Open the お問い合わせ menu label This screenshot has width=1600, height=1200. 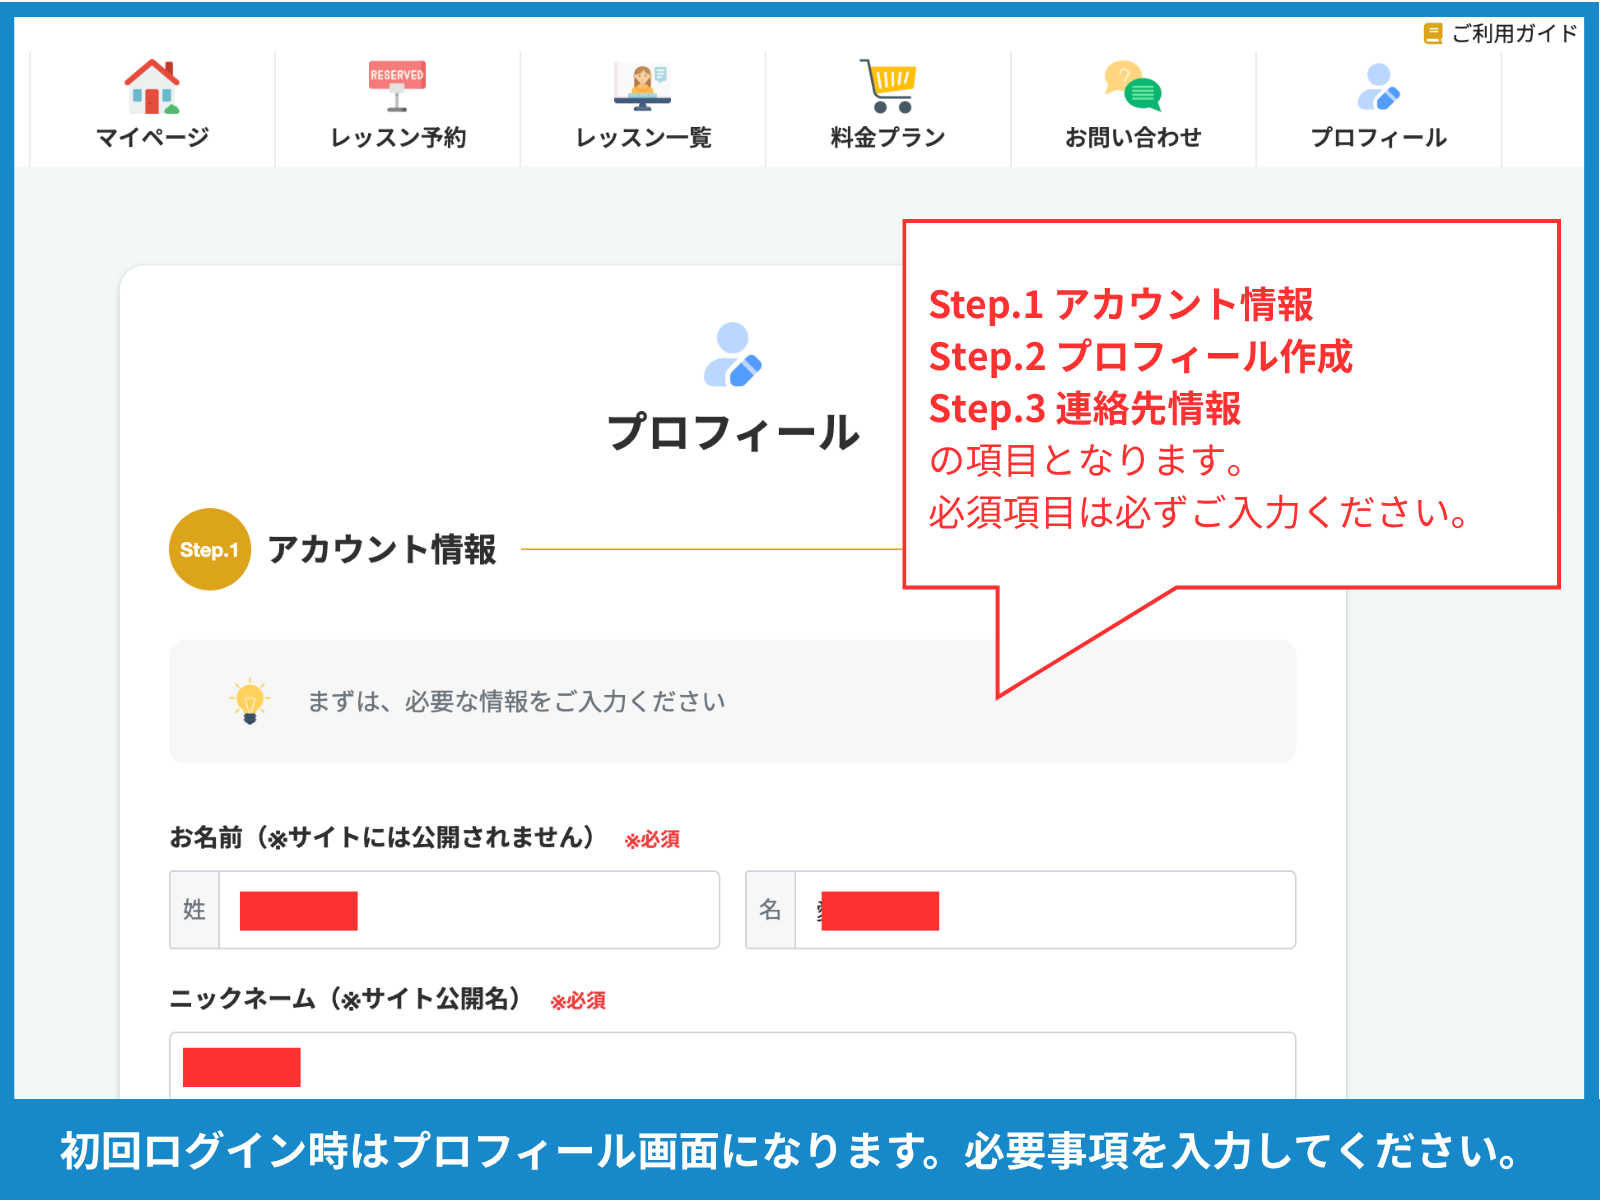pyautogui.click(x=1132, y=137)
